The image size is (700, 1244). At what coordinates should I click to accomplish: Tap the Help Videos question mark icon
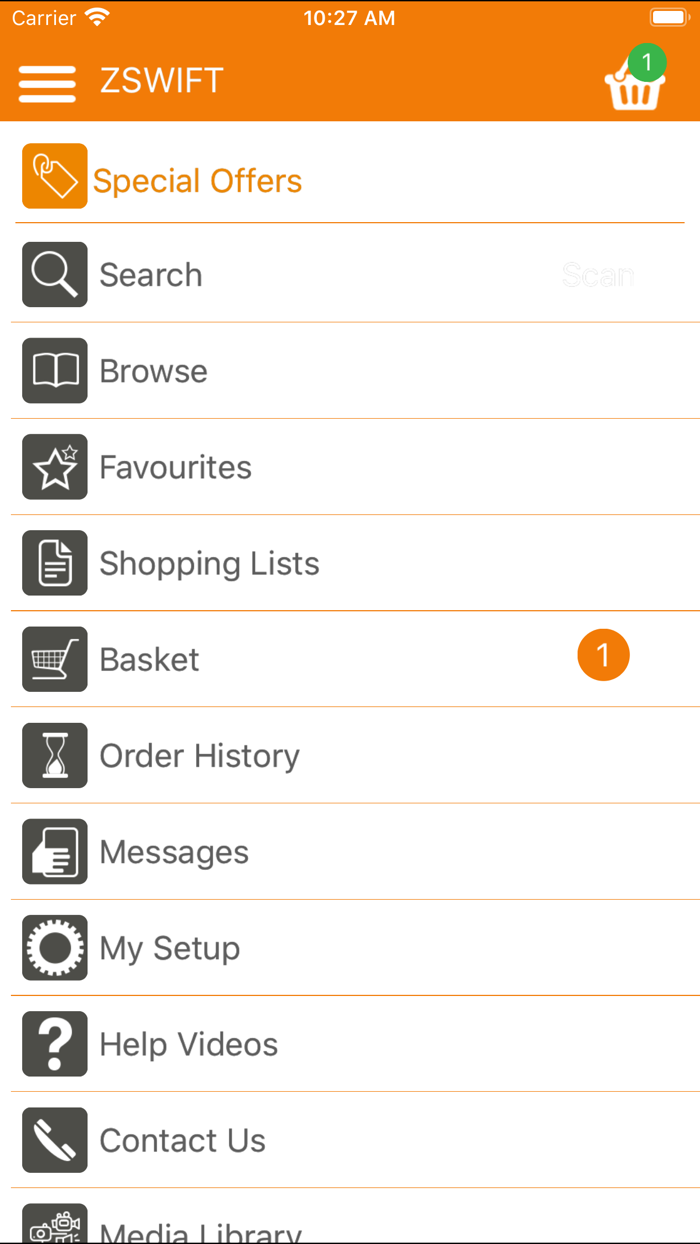pos(55,1044)
